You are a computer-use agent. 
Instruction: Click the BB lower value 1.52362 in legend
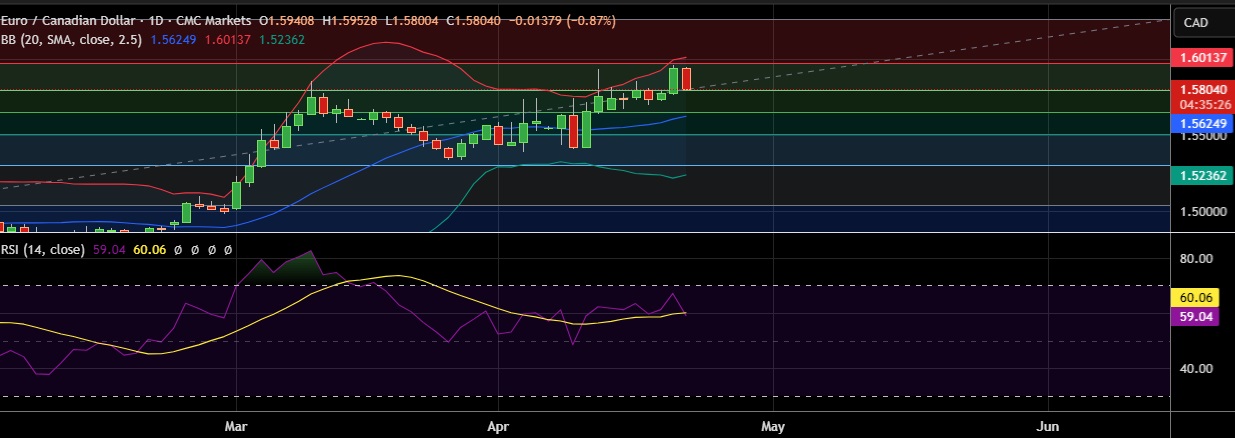pos(282,39)
